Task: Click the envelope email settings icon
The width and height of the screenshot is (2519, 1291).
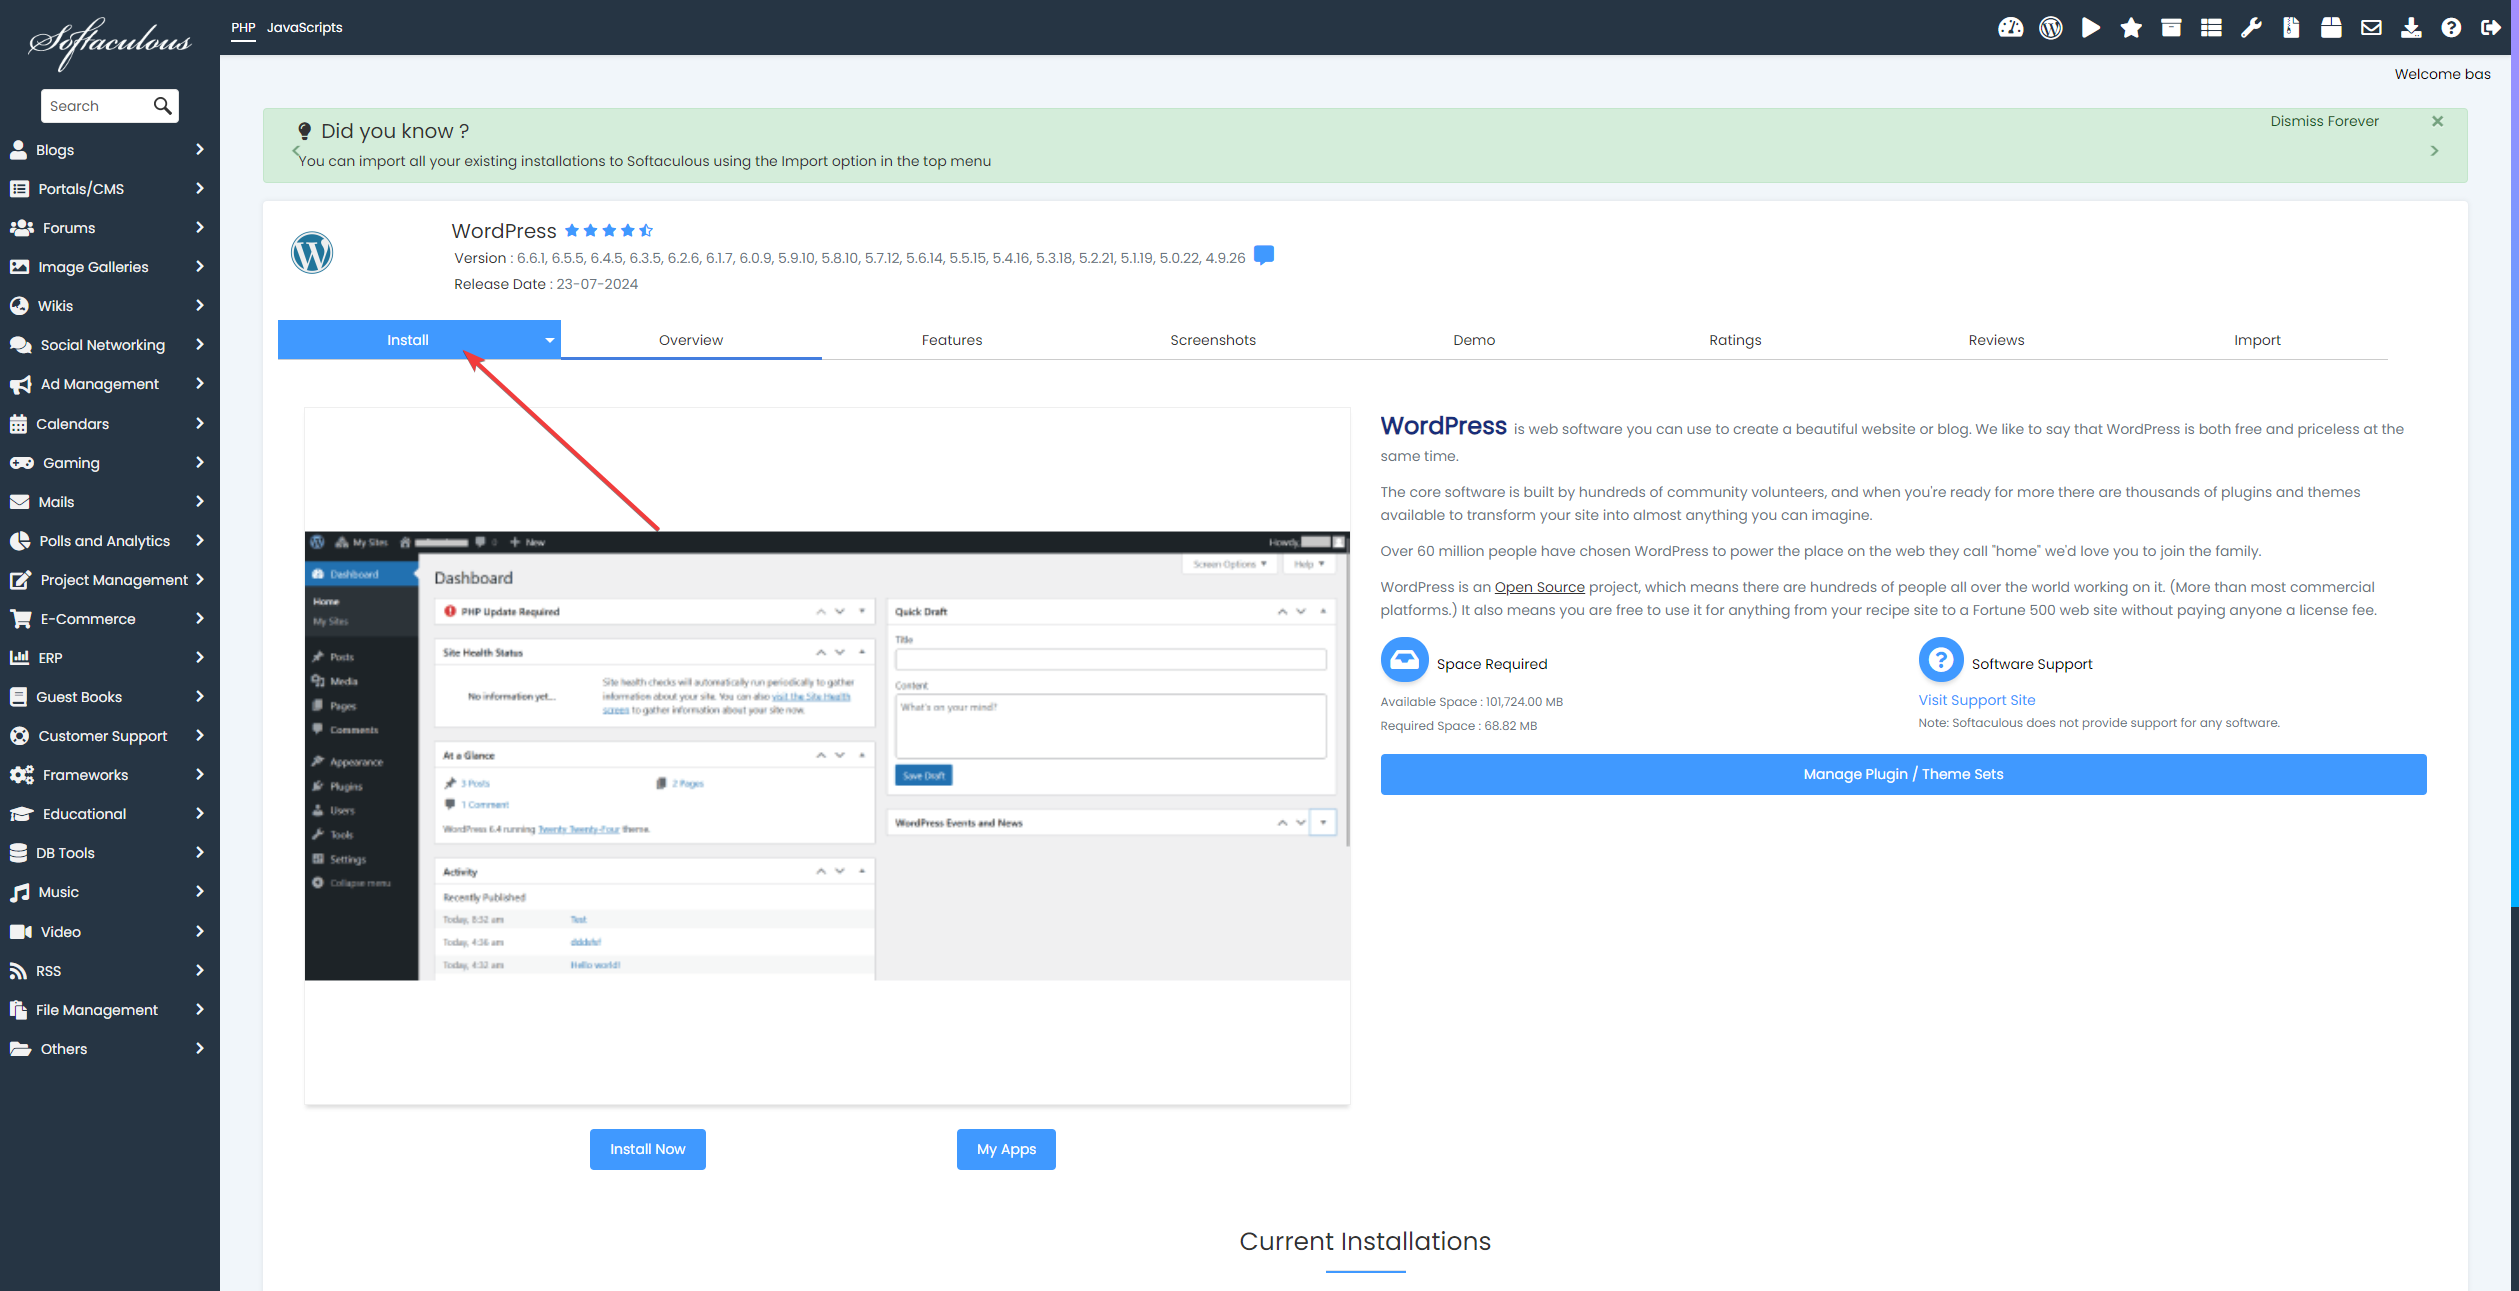Action: (2371, 28)
